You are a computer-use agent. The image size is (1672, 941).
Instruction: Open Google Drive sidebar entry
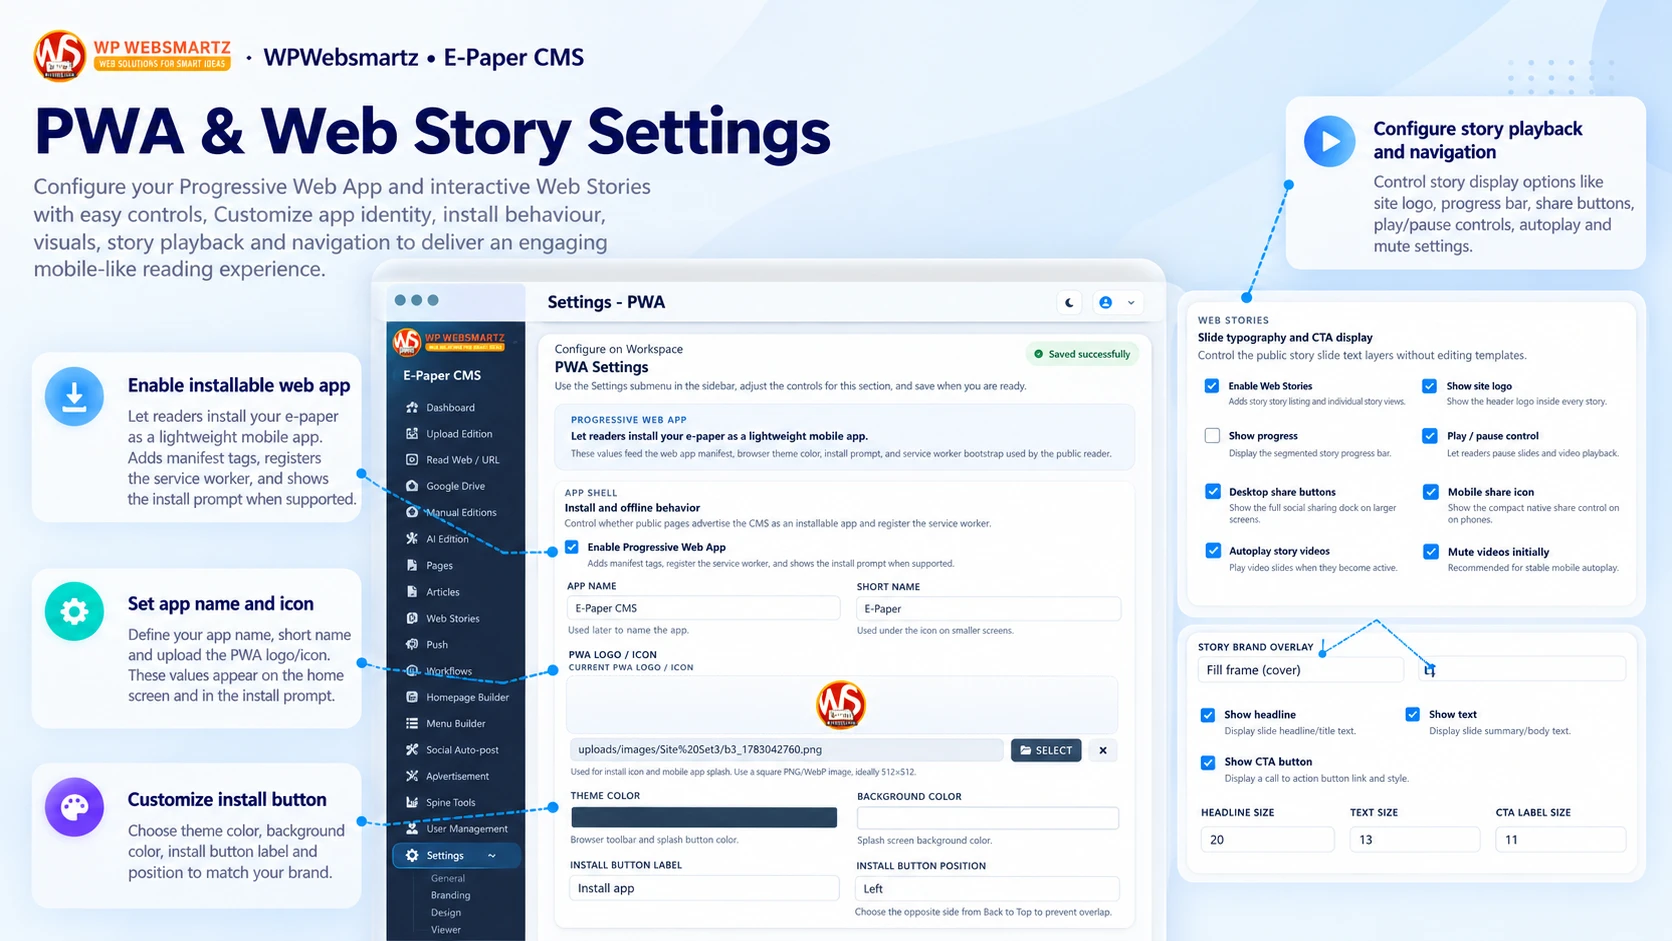pos(454,486)
